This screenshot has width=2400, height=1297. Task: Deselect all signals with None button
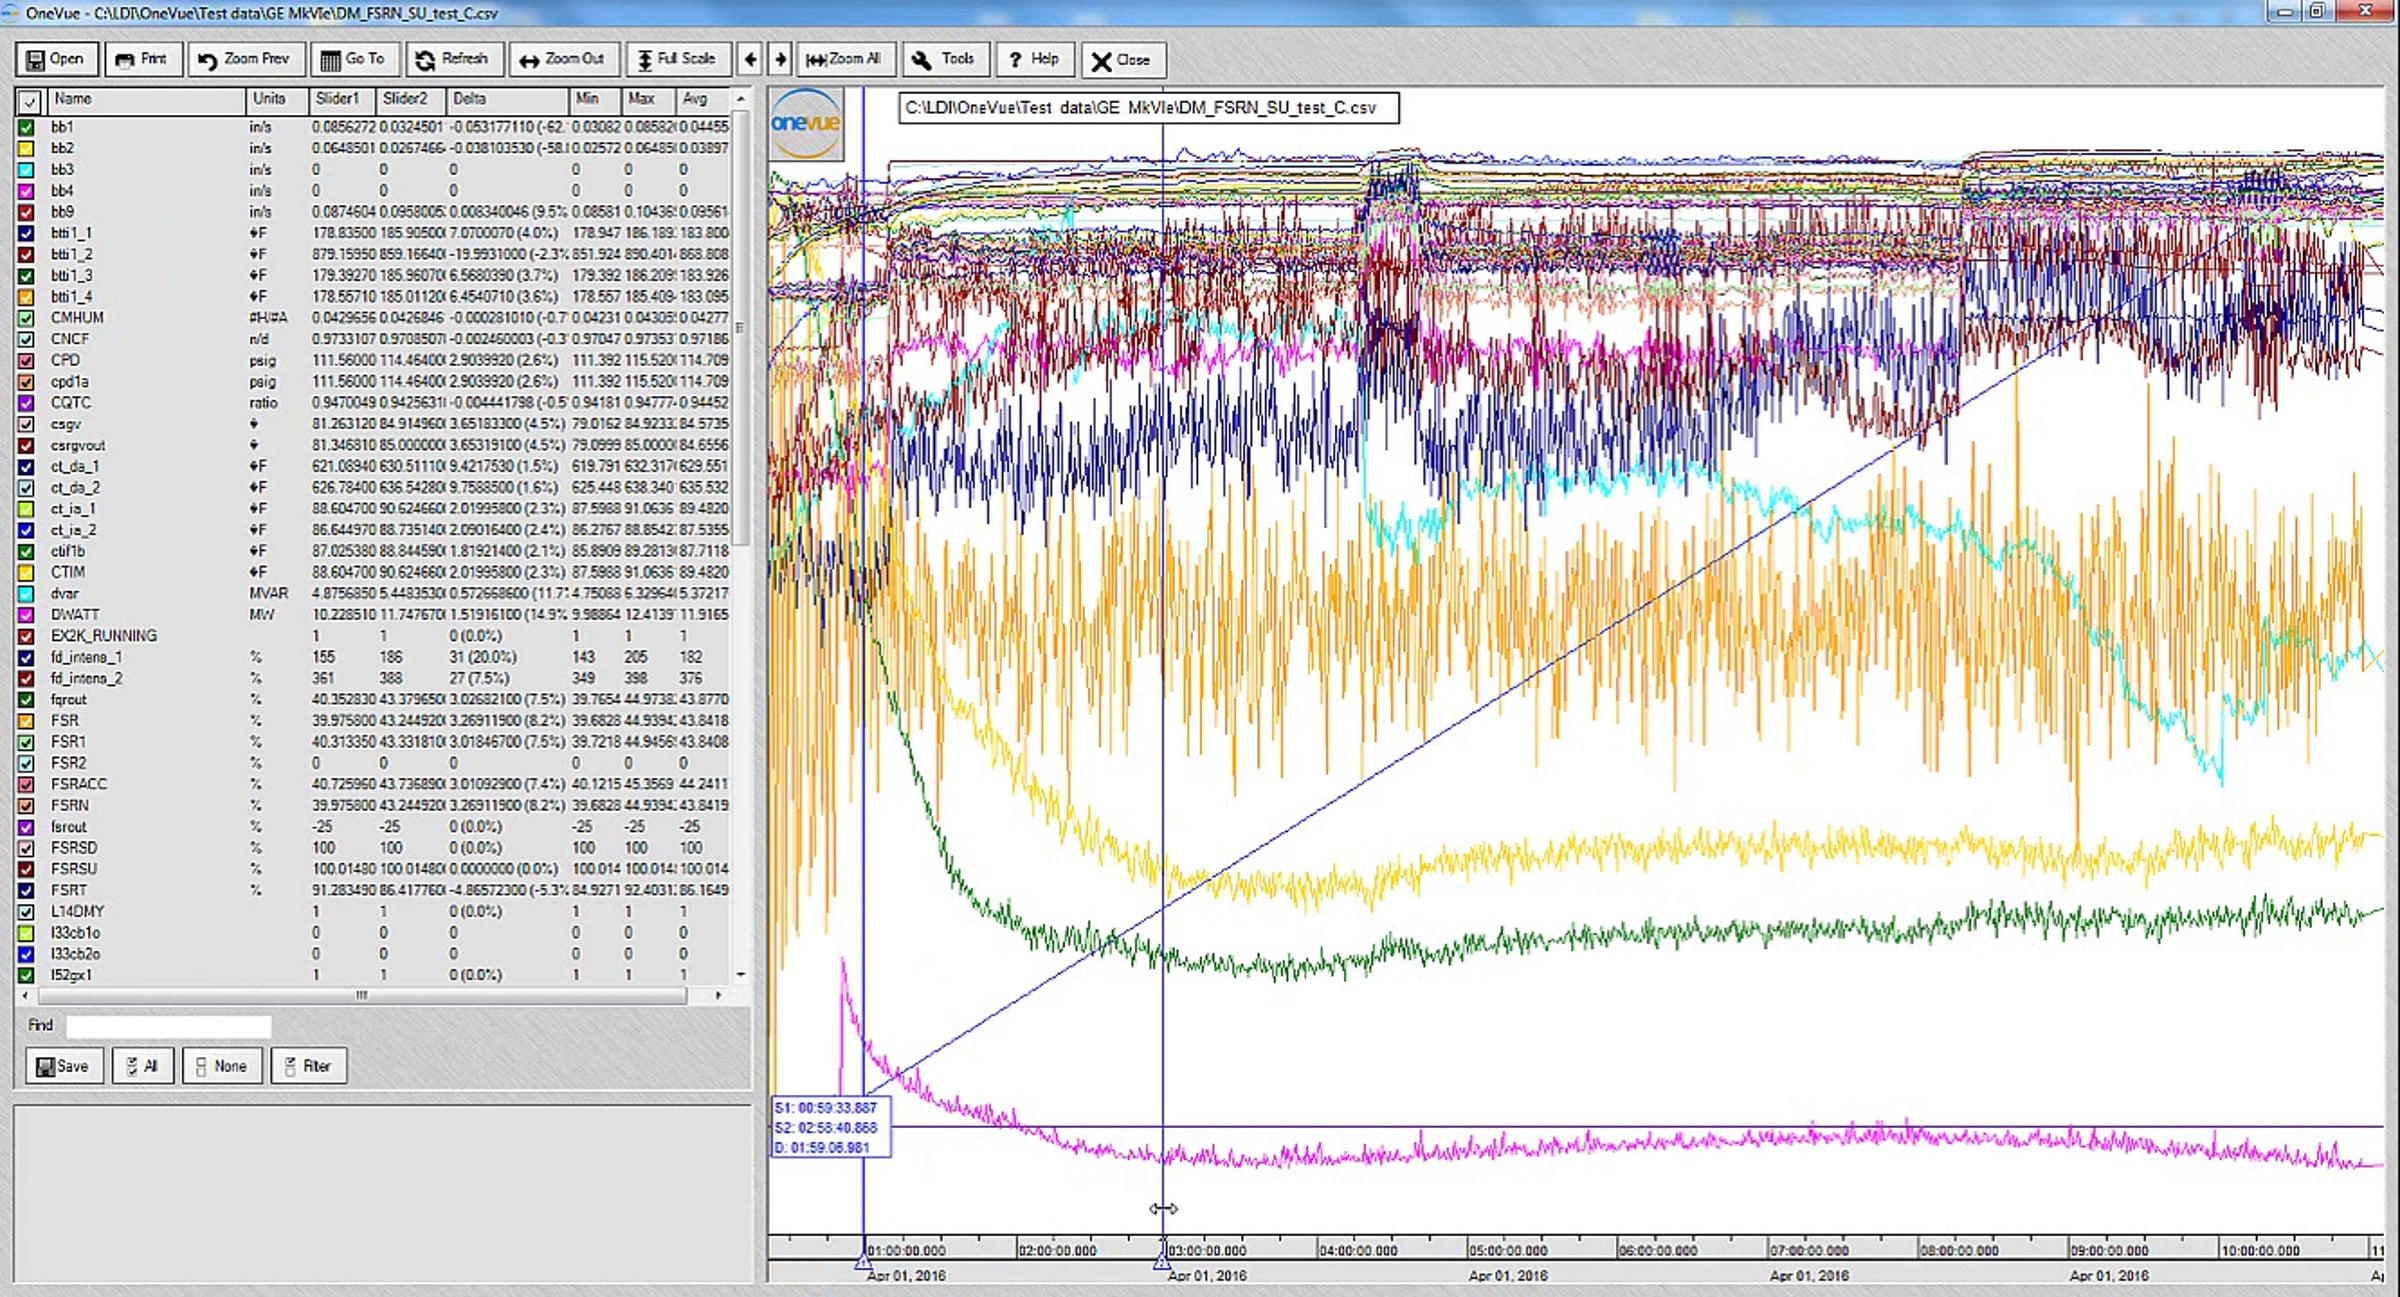click(222, 1066)
